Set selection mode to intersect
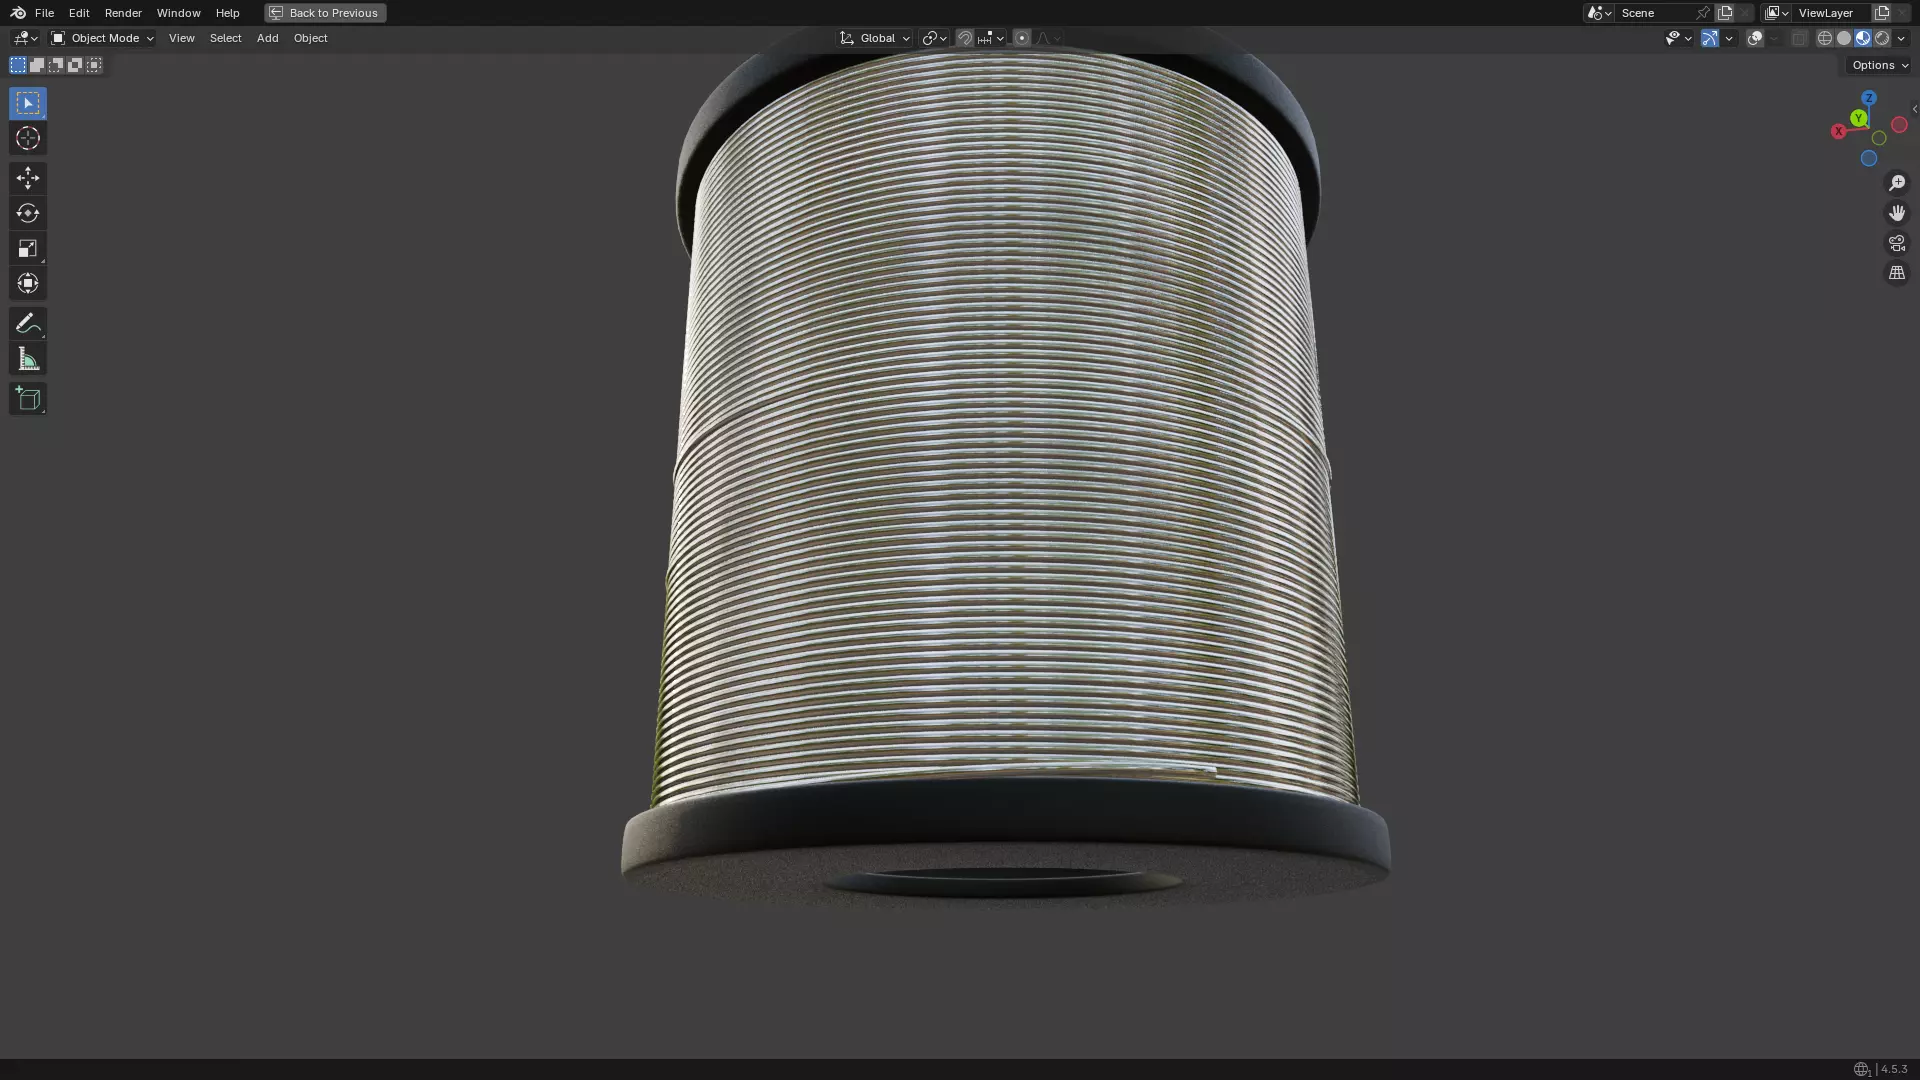Image resolution: width=1920 pixels, height=1080 pixels. tap(94, 65)
